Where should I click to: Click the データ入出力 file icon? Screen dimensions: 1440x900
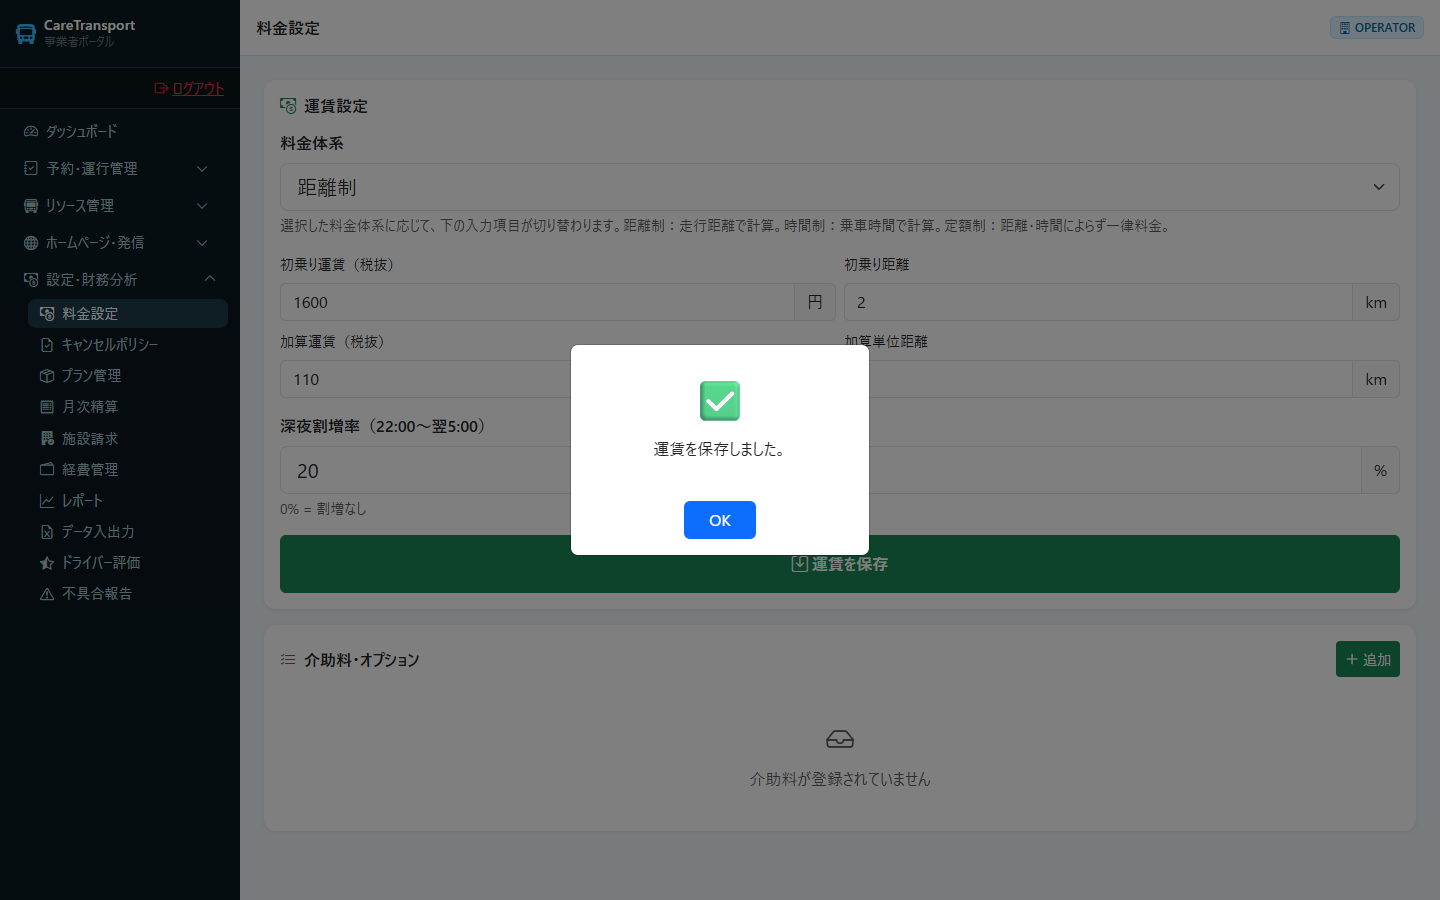click(47, 532)
